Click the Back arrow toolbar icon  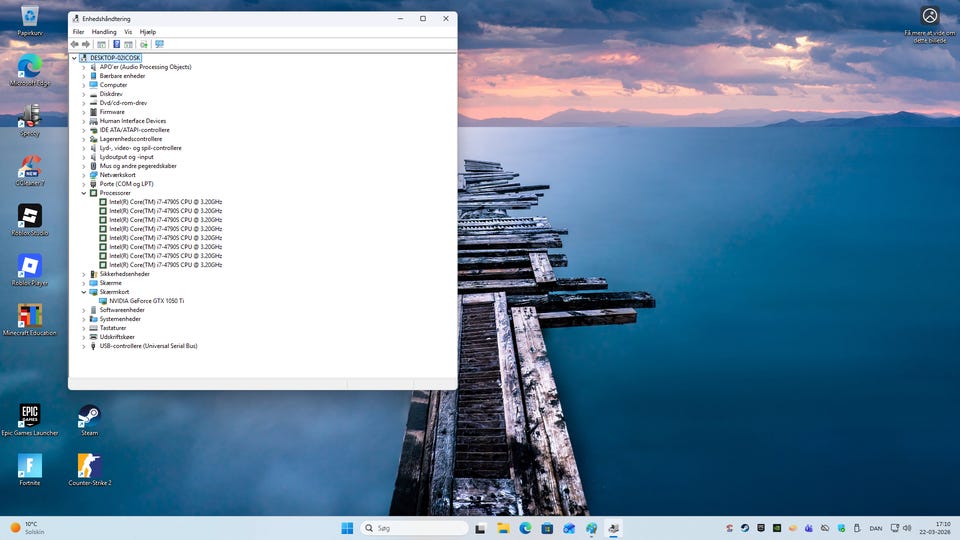[x=75, y=44]
